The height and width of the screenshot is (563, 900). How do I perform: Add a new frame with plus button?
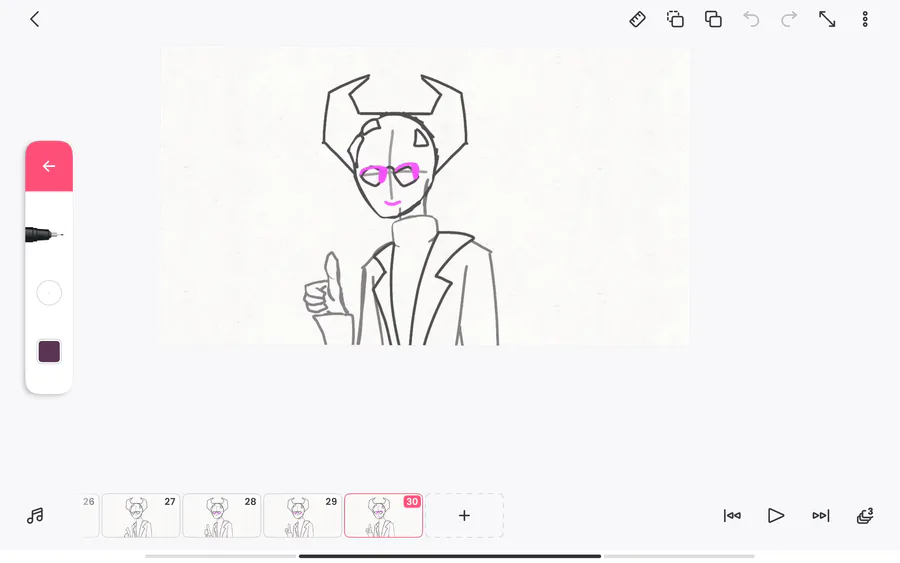(x=464, y=515)
